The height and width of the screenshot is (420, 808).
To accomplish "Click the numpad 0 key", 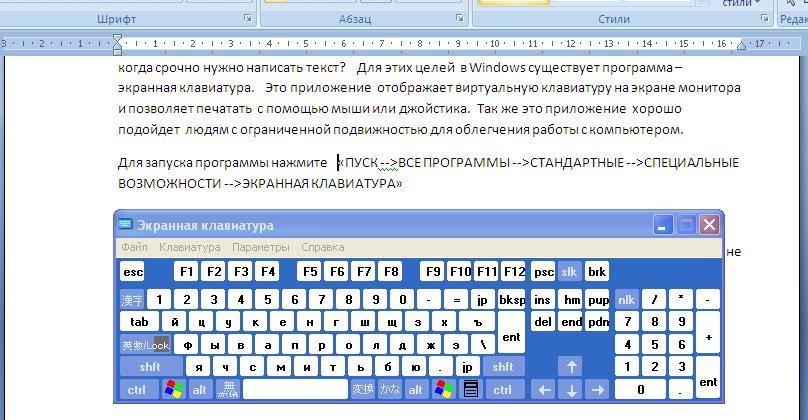I will [641, 390].
